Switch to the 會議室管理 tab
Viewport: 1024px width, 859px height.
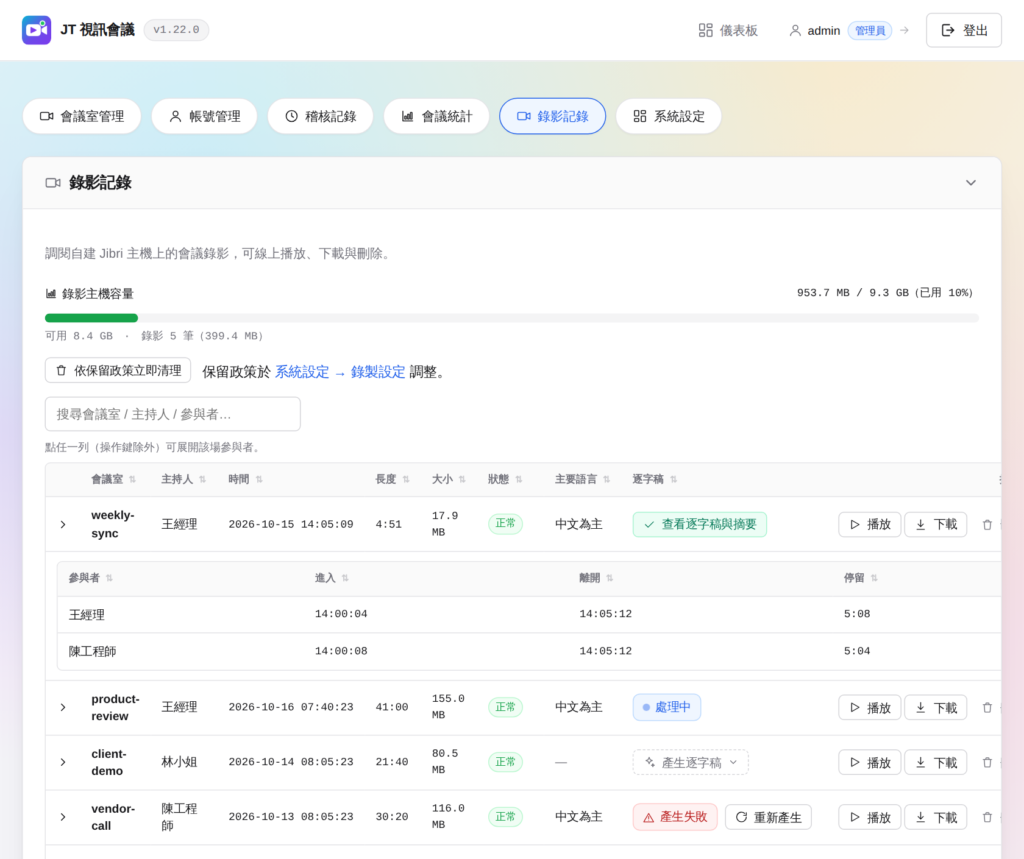82,116
